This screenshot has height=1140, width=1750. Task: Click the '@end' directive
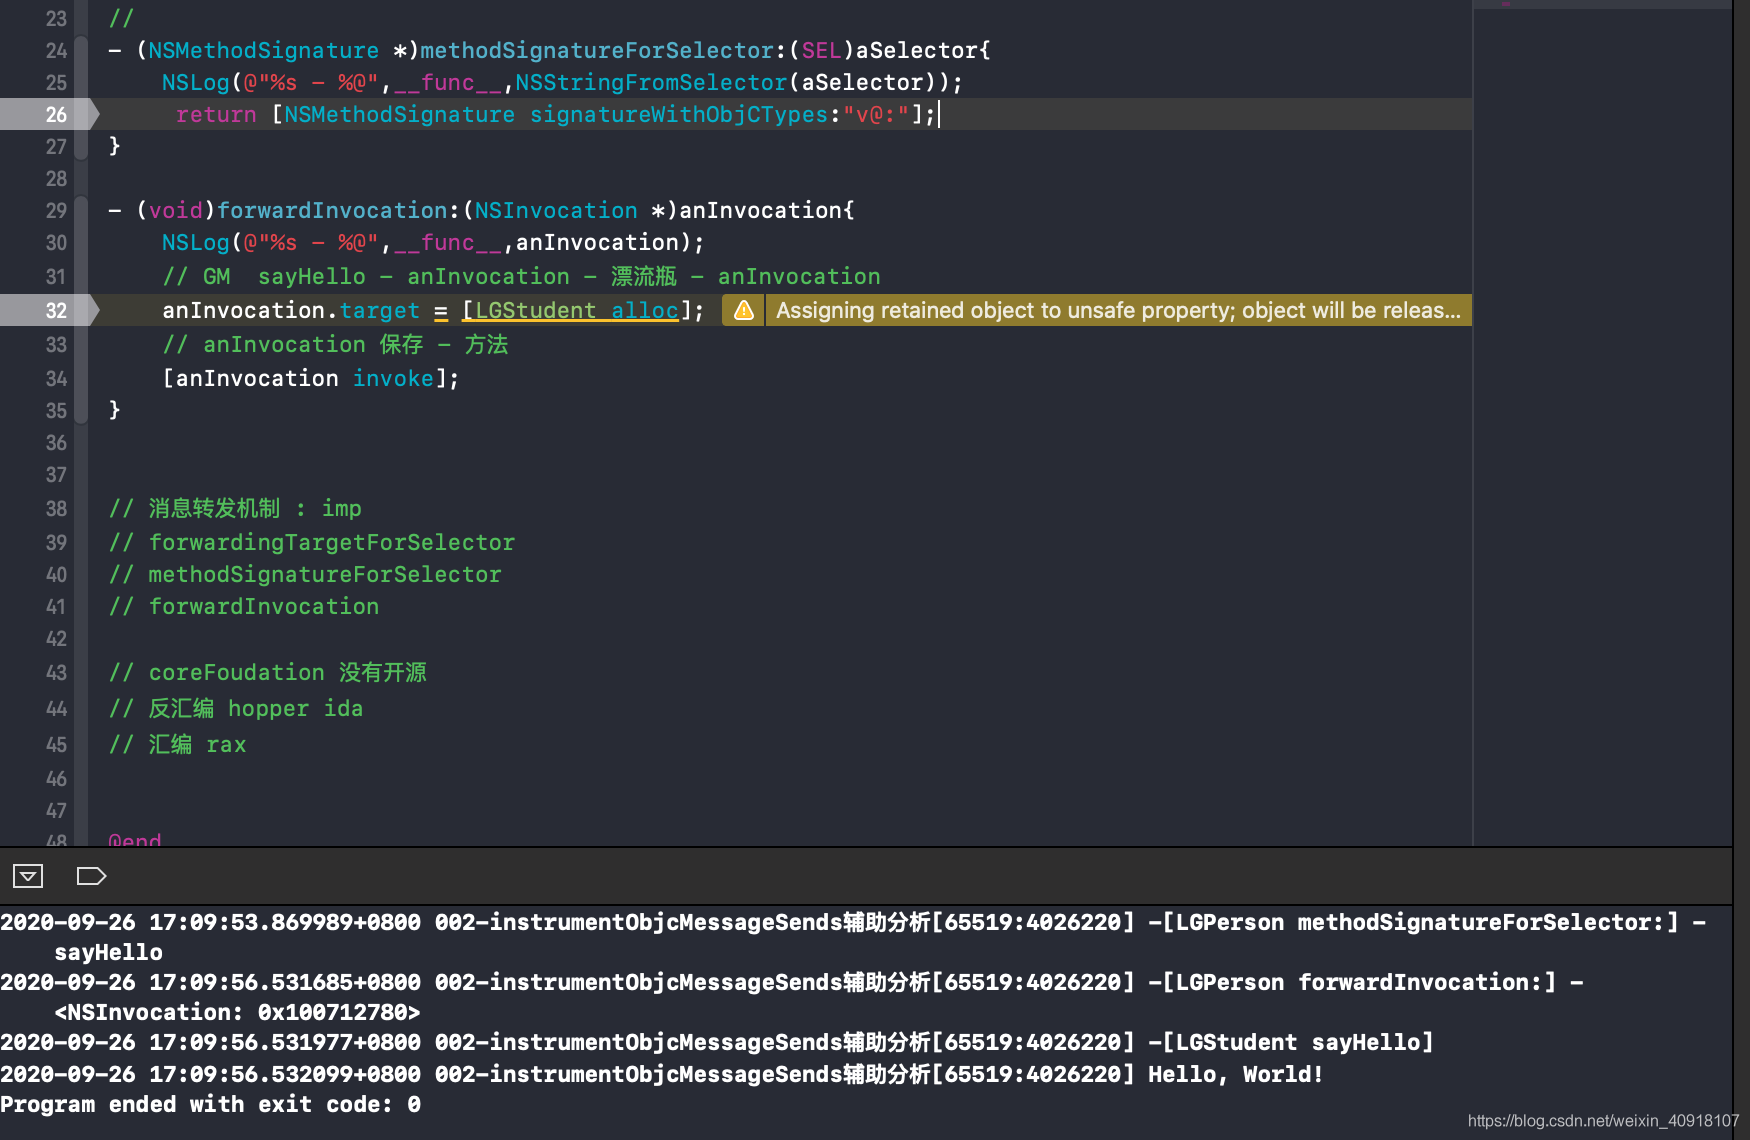point(135,839)
